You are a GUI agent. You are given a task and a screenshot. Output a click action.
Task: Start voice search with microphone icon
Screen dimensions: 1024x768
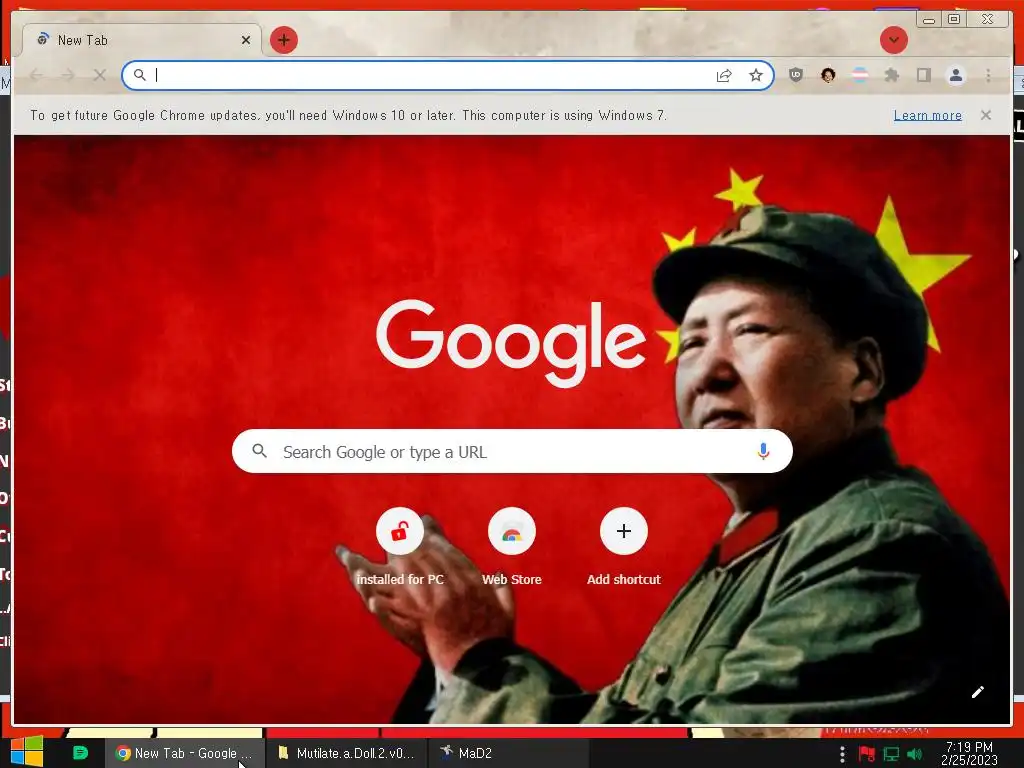tap(763, 451)
